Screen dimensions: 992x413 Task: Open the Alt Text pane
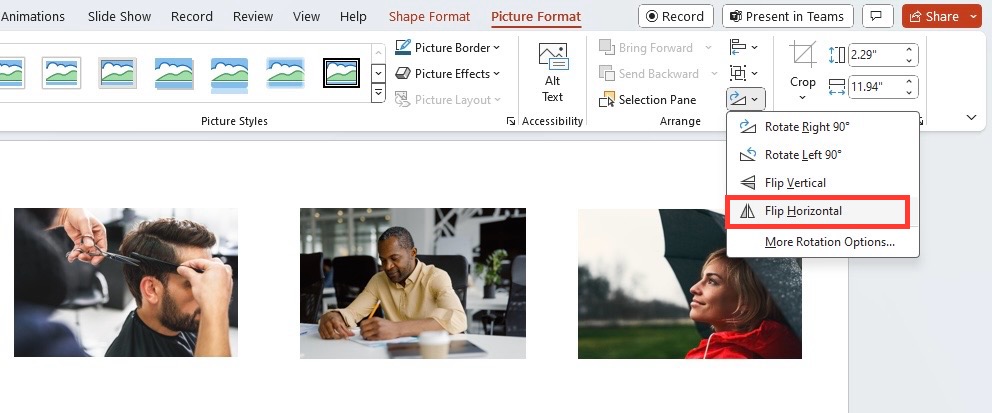pyautogui.click(x=552, y=72)
